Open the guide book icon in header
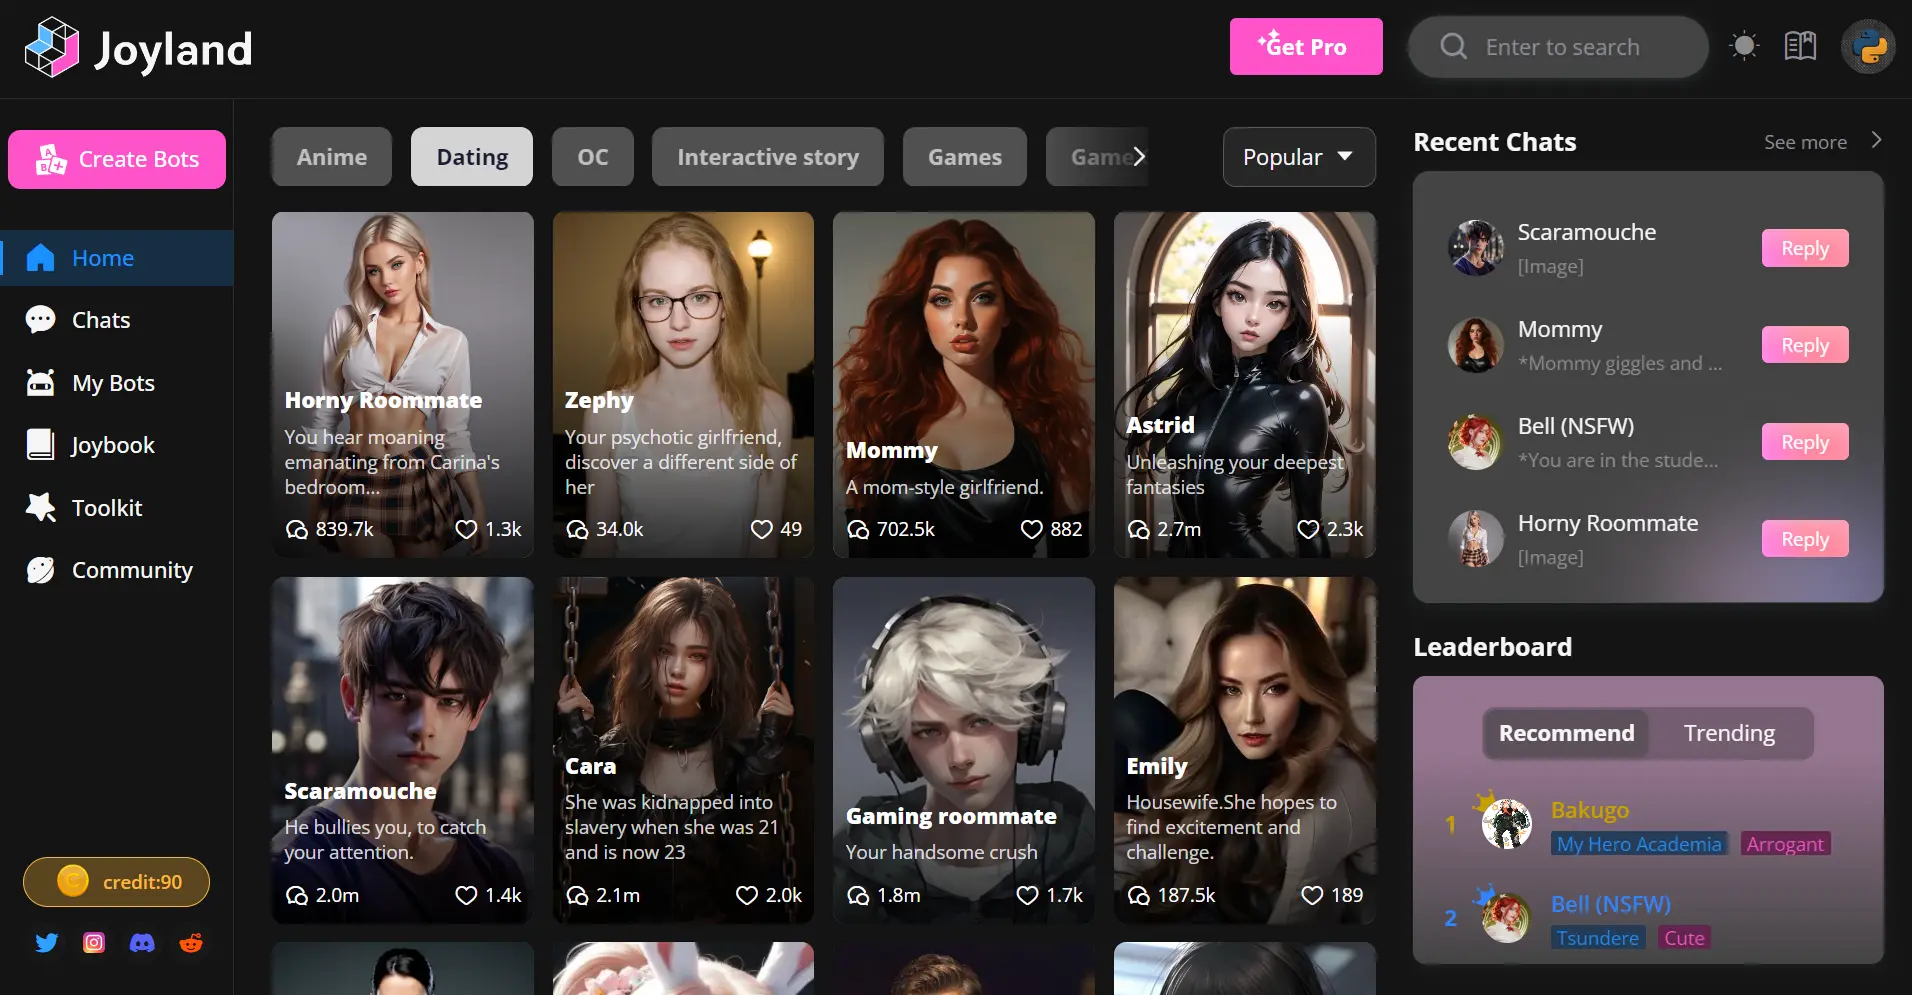The width and height of the screenshot is (1912, 995). 1800,46
